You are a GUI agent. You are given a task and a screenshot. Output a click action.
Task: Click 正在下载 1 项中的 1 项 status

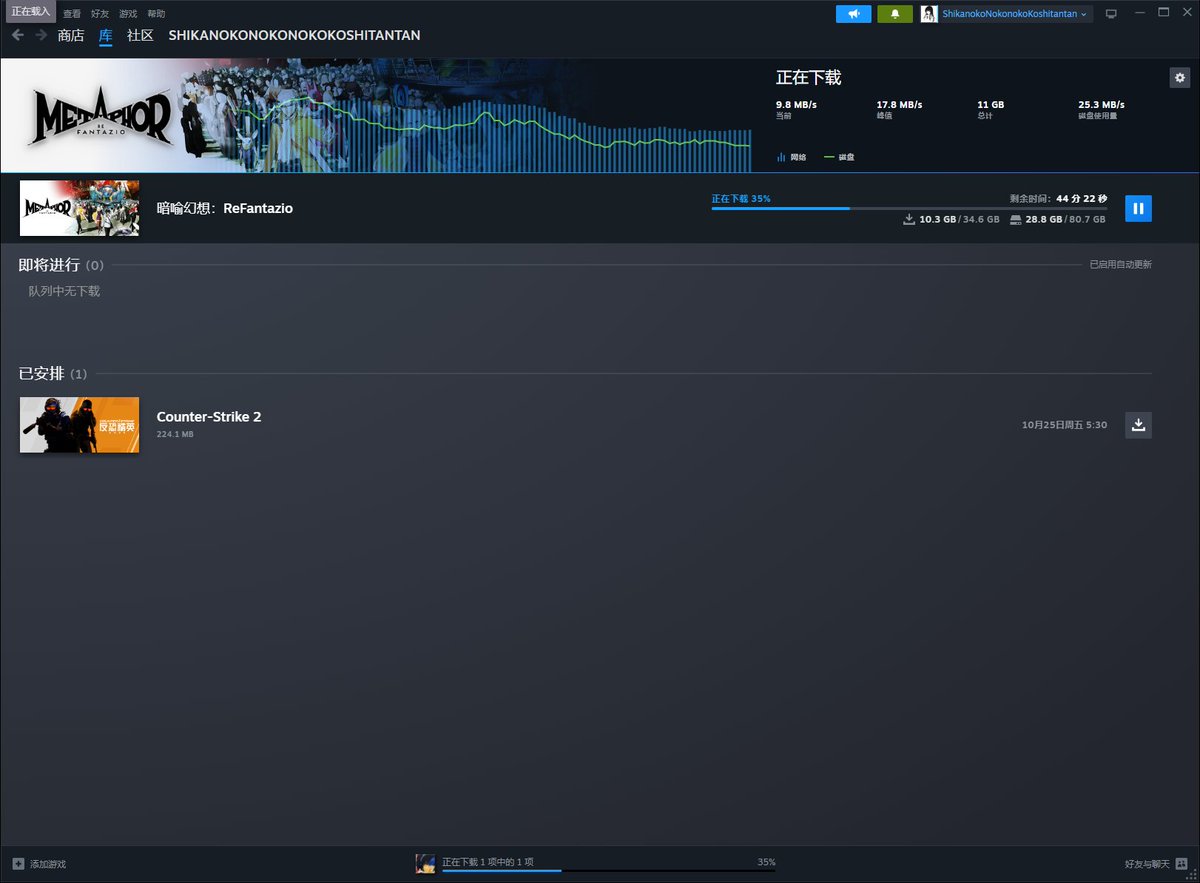pyautogui.click(x=488, y=861)
